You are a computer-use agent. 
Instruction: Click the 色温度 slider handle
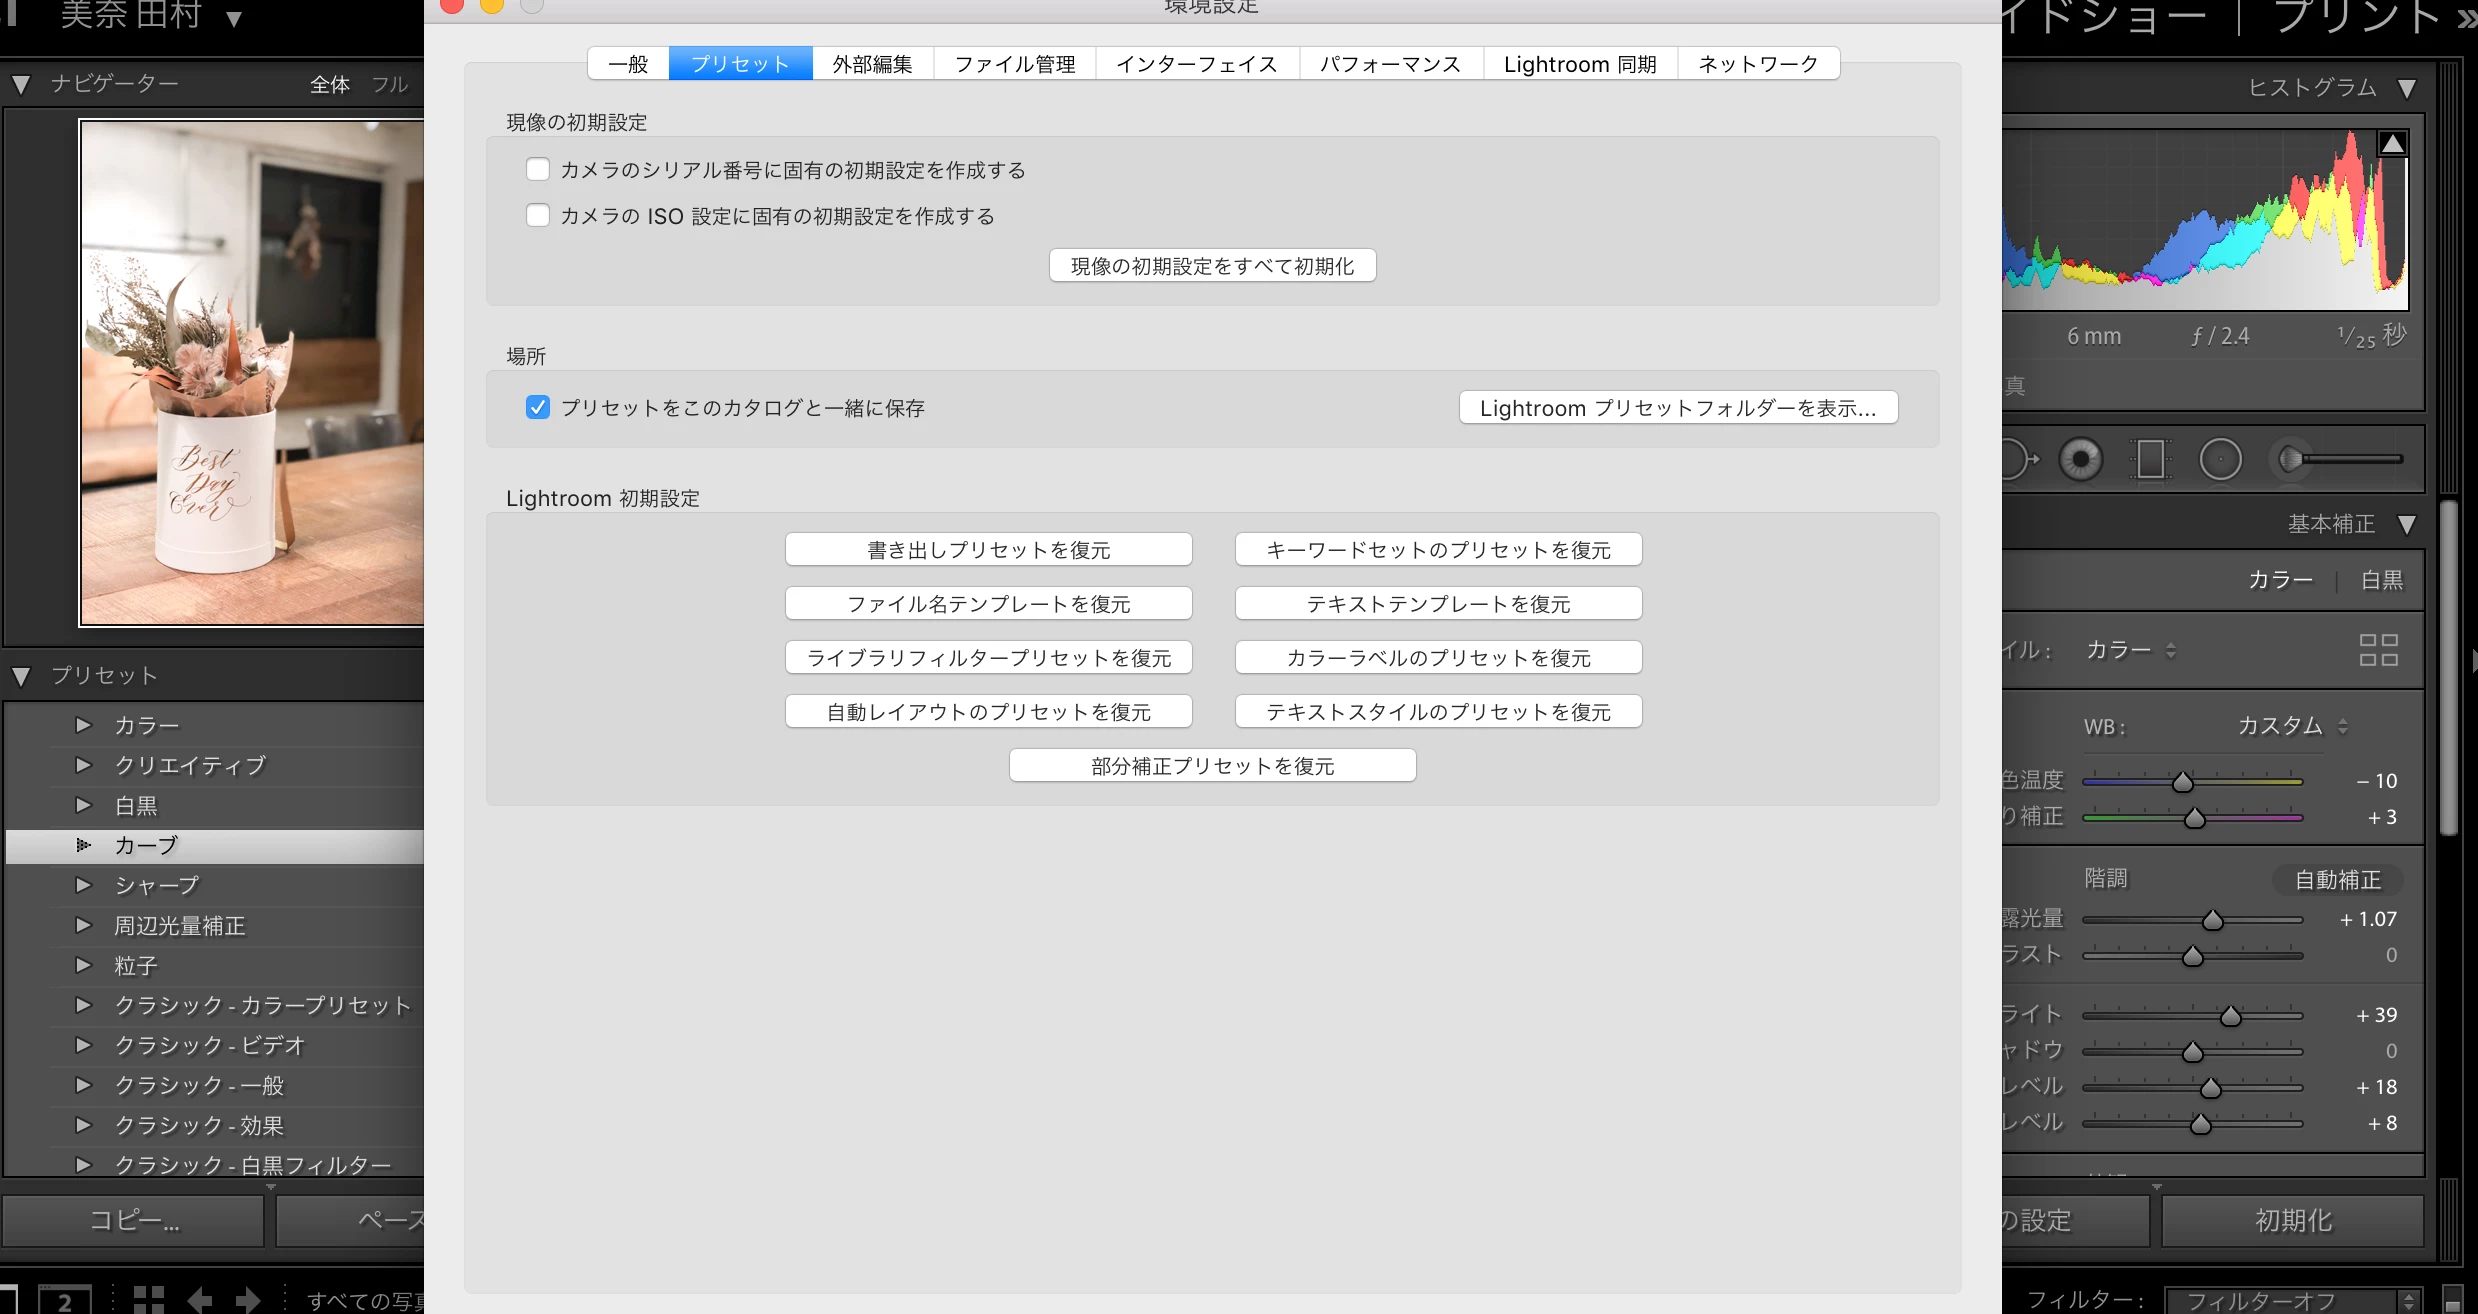(2183, 782)
